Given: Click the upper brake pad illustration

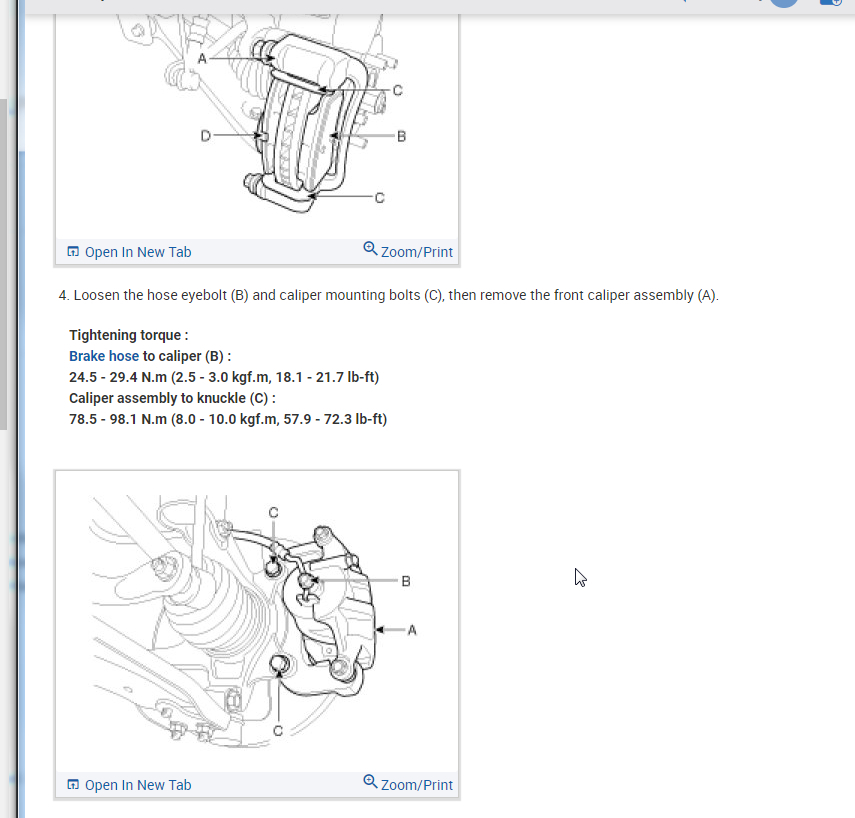Looking at the screenshot, I should point(257,125).
